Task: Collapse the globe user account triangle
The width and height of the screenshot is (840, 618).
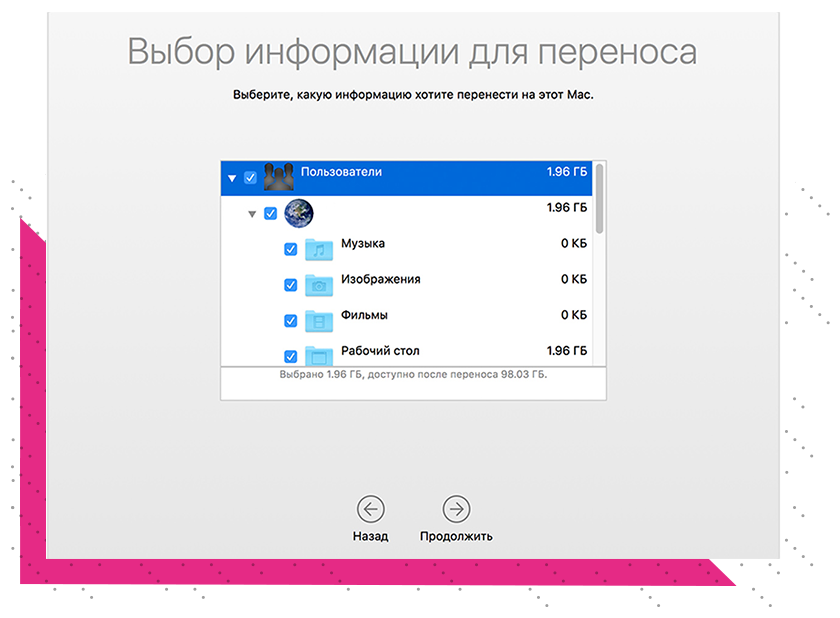Action: 252,214
